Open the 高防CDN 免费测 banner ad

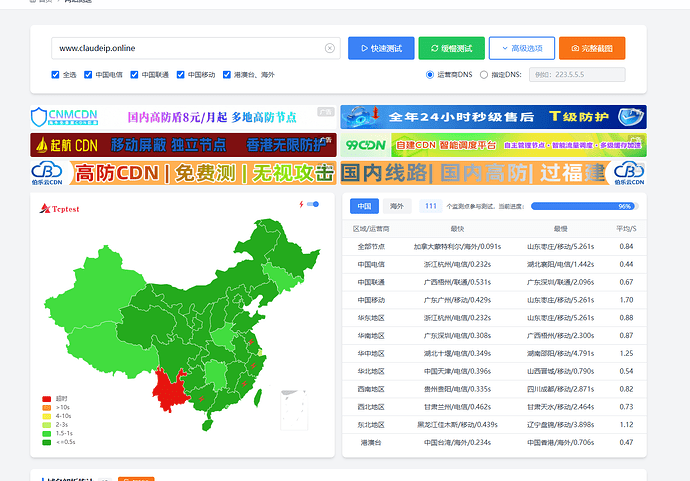[183, 173]
